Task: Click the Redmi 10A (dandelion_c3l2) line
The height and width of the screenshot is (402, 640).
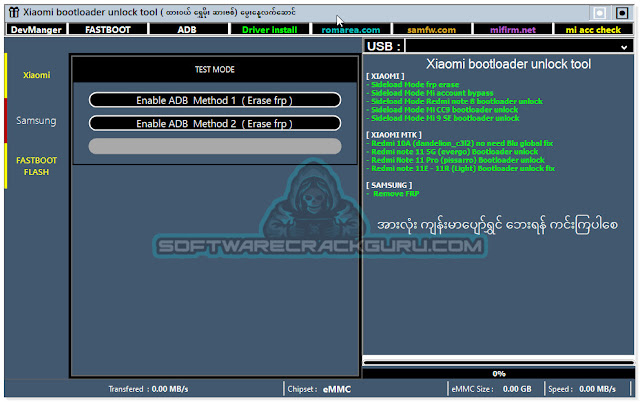Action: 460,143
